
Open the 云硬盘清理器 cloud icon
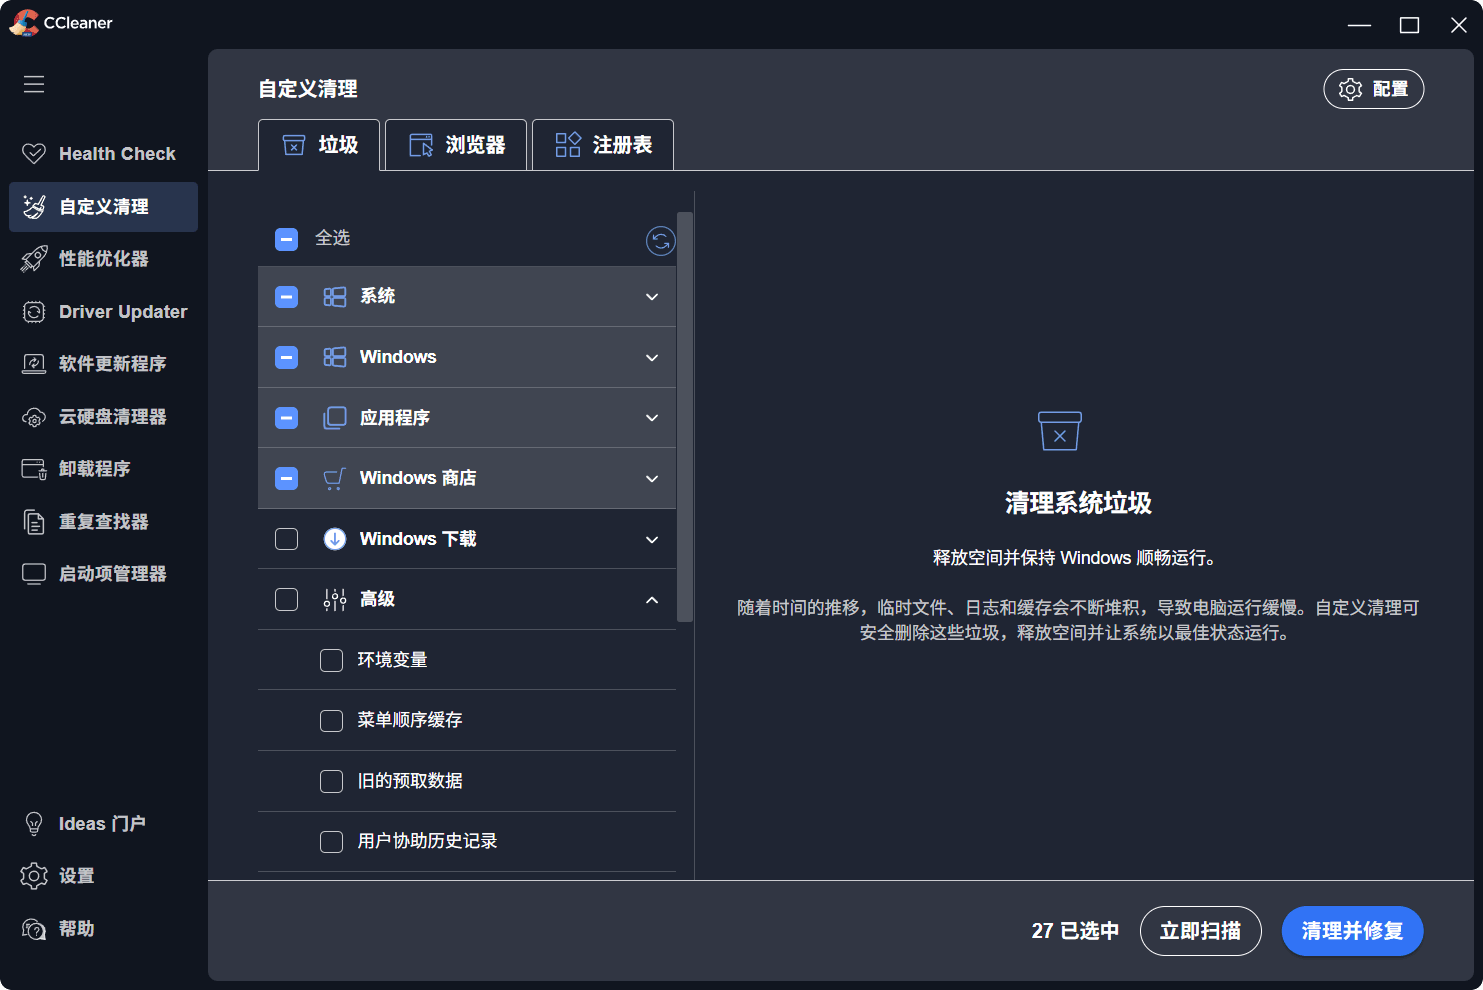coord(34,417)
